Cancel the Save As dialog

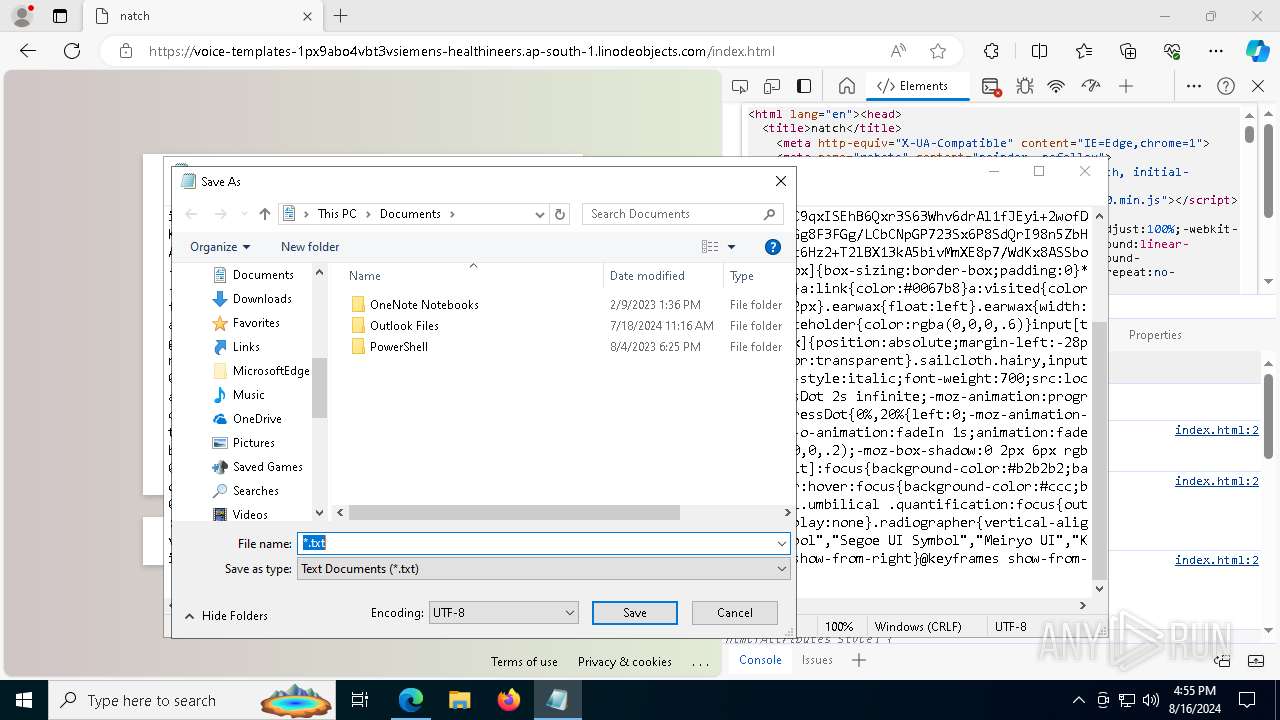735,613
